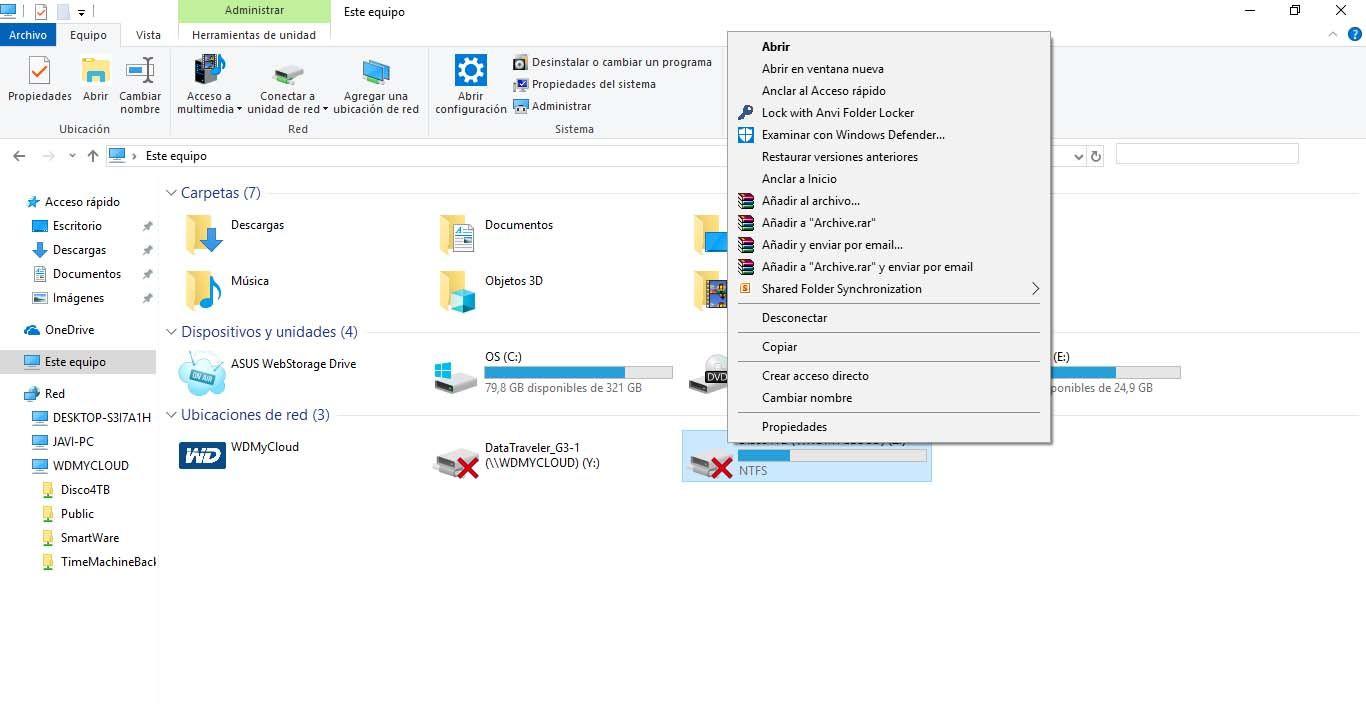Click Desinstalar o cambiar un programa icon
This screenshot has height=708, width=1366.
[x=521, y=61]
